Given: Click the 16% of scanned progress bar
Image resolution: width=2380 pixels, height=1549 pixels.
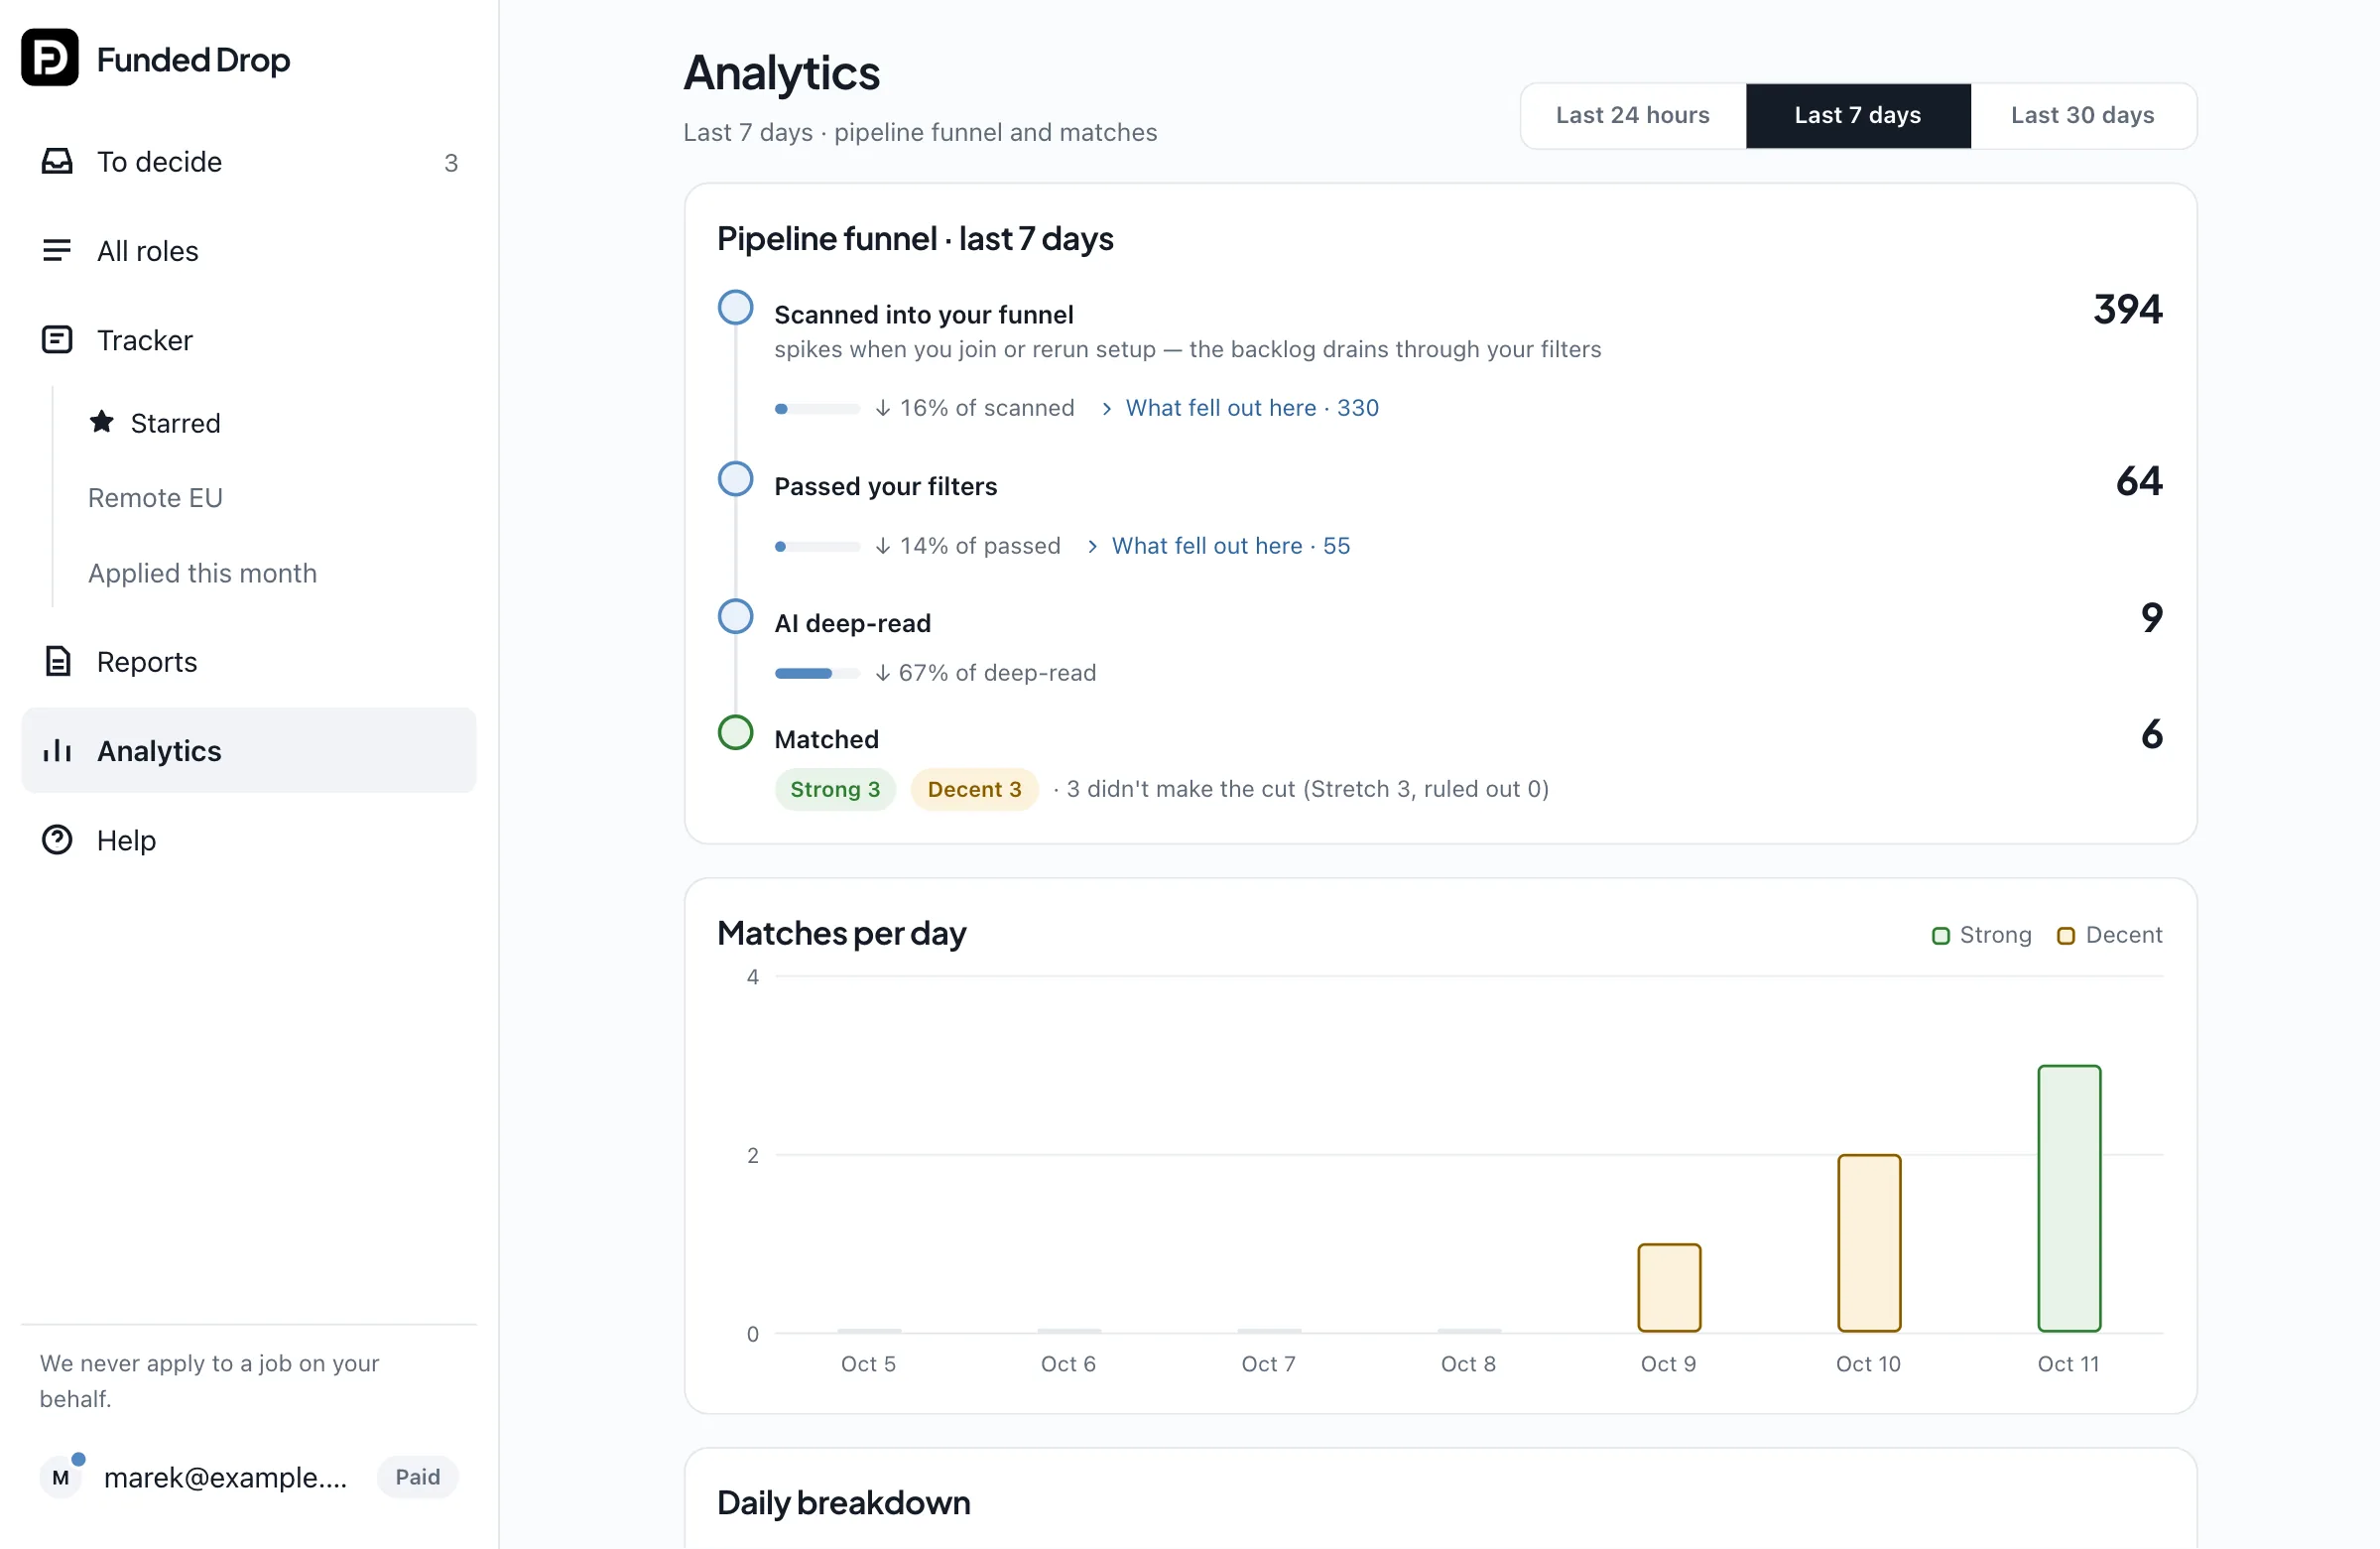Looking at the screenshot, I should 816,408.
